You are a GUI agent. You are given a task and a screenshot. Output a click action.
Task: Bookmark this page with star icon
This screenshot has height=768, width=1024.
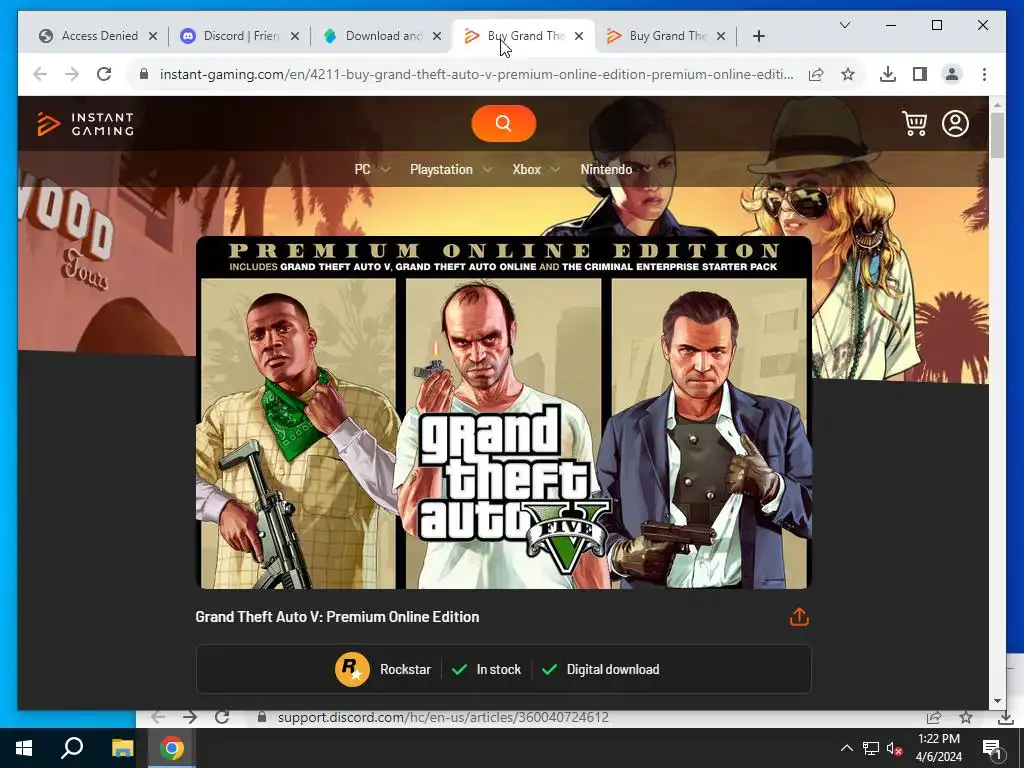[848, 74]
